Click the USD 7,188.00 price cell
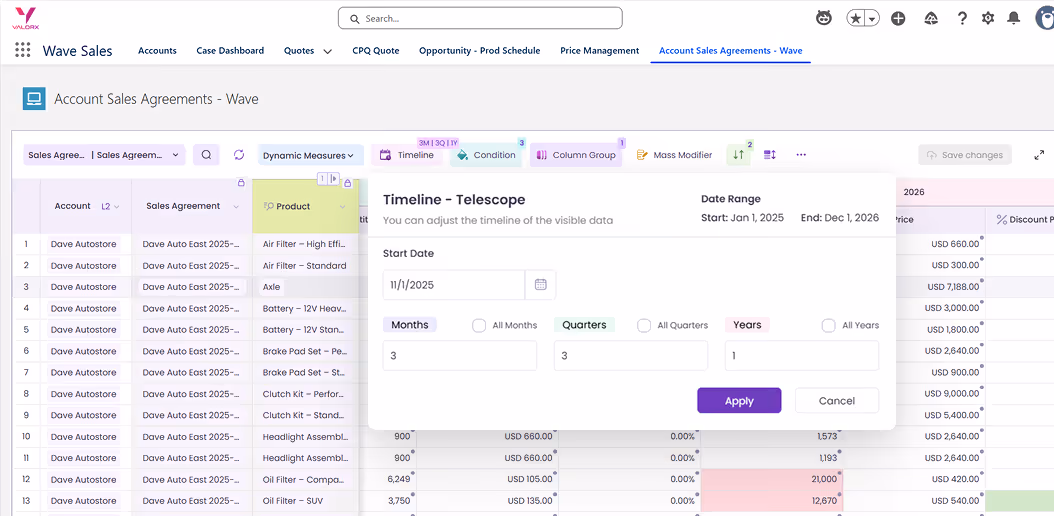The height and width of the screenshot is (516, 1054). point(938,287)
